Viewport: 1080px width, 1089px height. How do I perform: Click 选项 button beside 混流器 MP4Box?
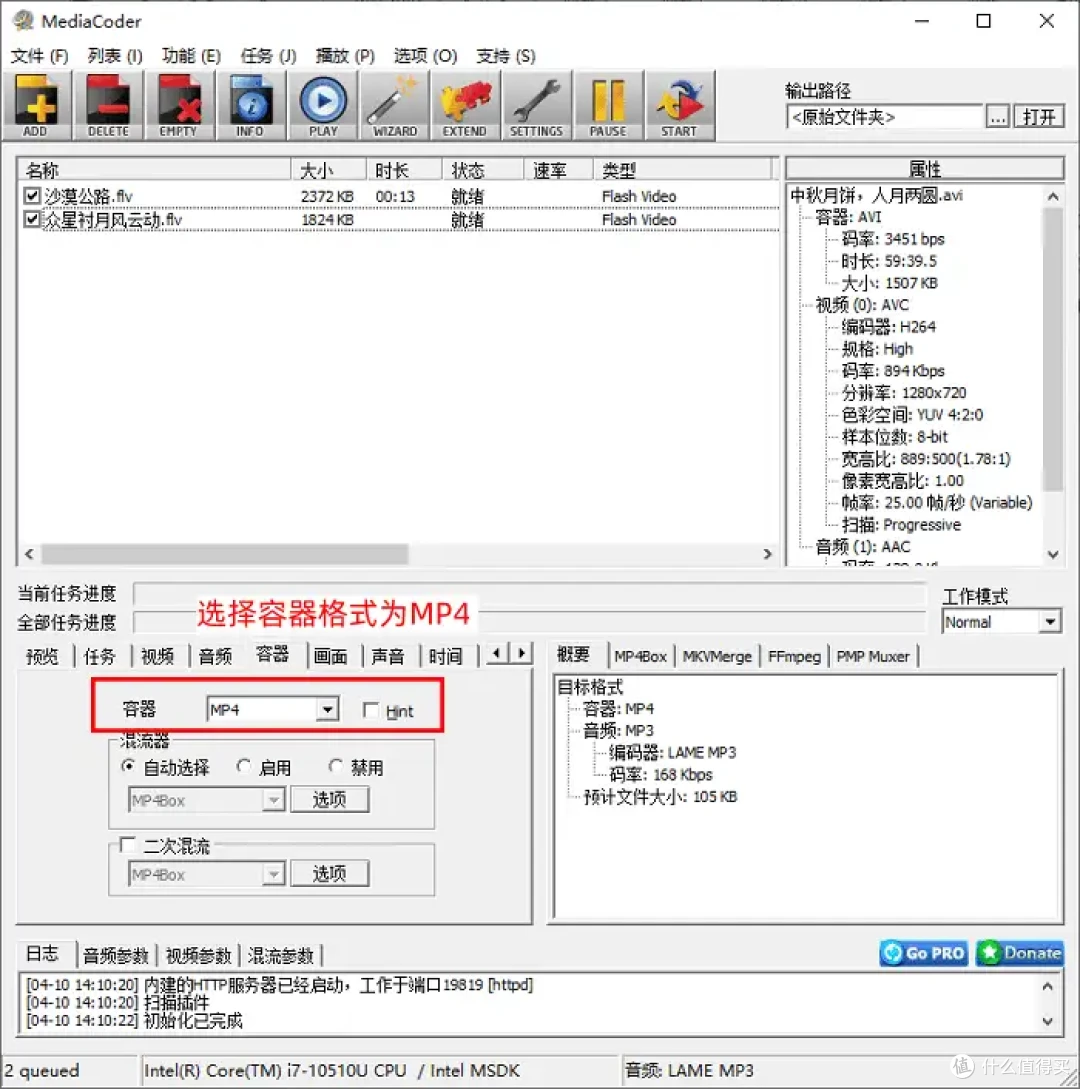click(329, 799)
